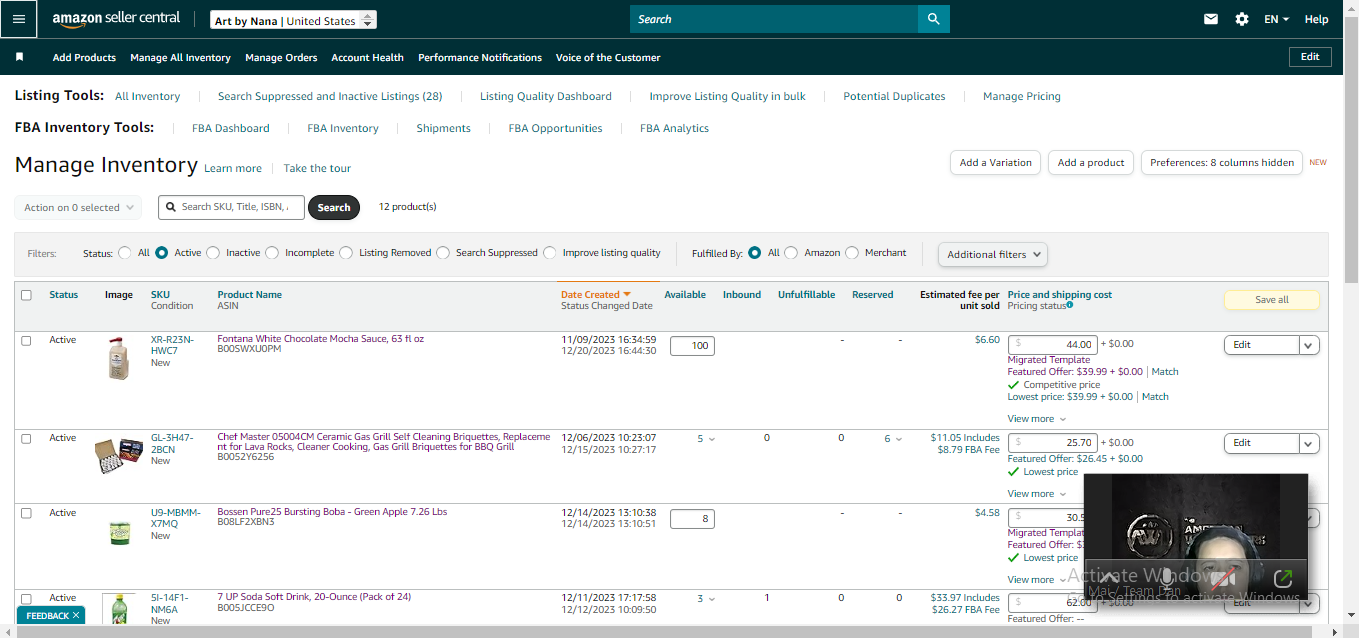Click the header Search input field

coord(774,19)
